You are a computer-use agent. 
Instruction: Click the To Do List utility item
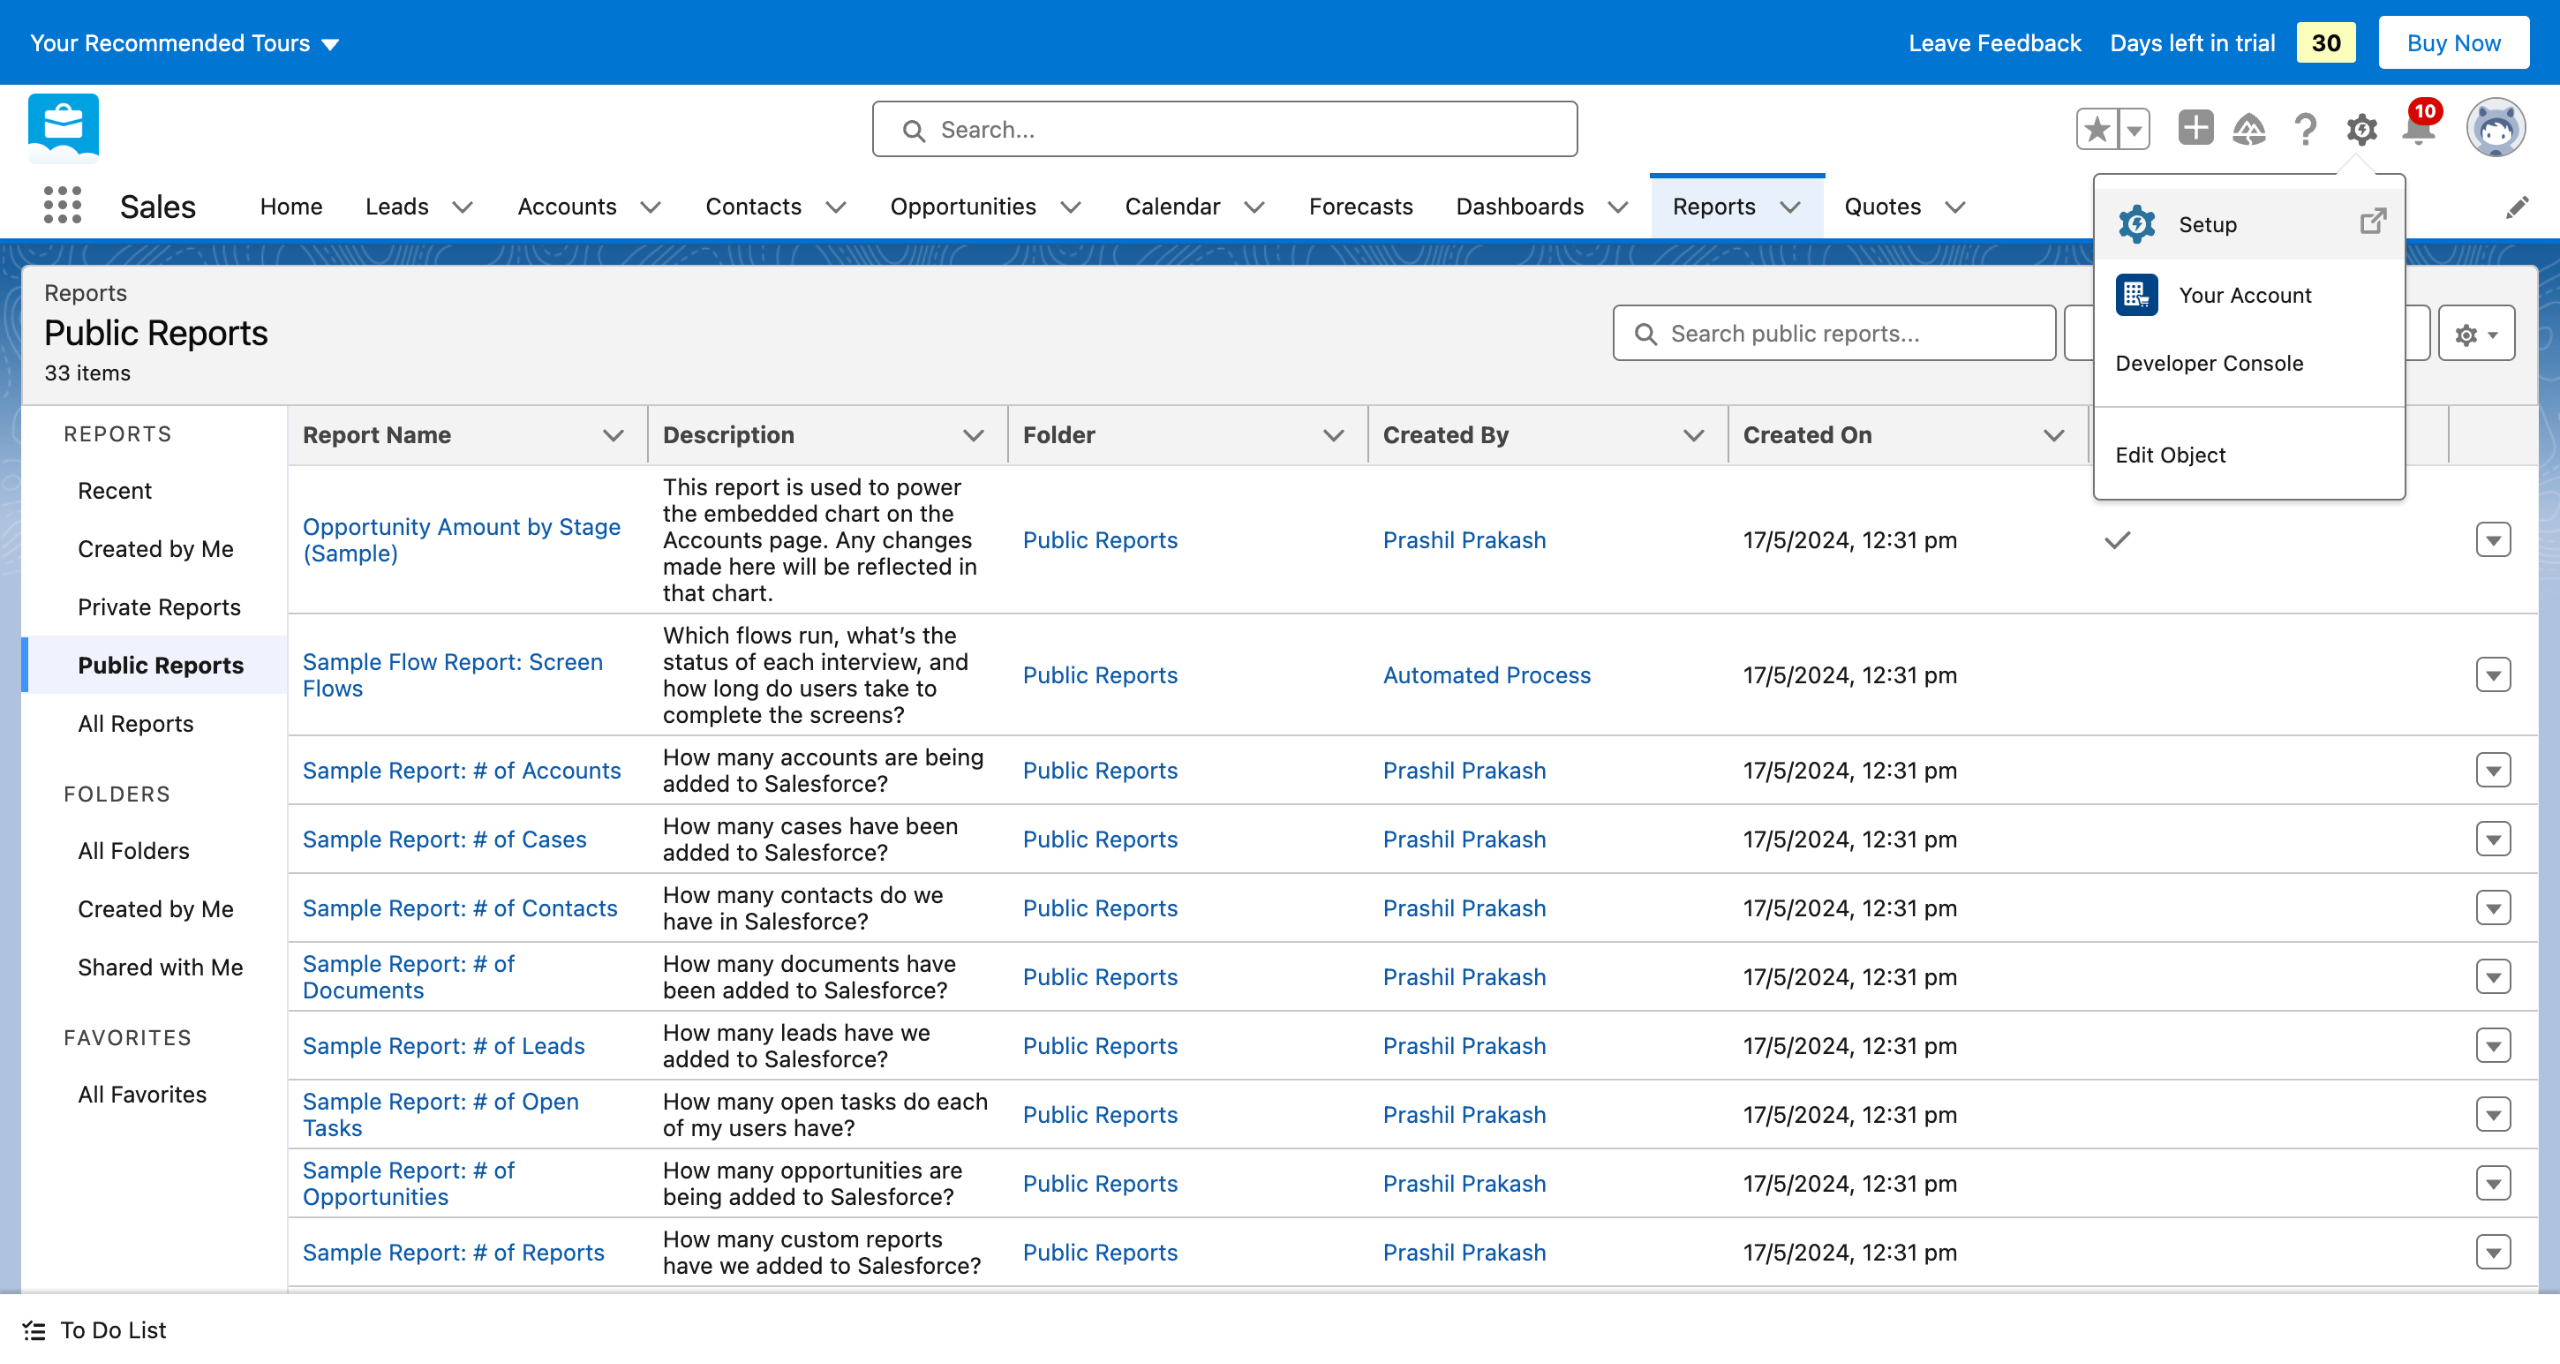pyautogui.click(x=95, y=1330)
